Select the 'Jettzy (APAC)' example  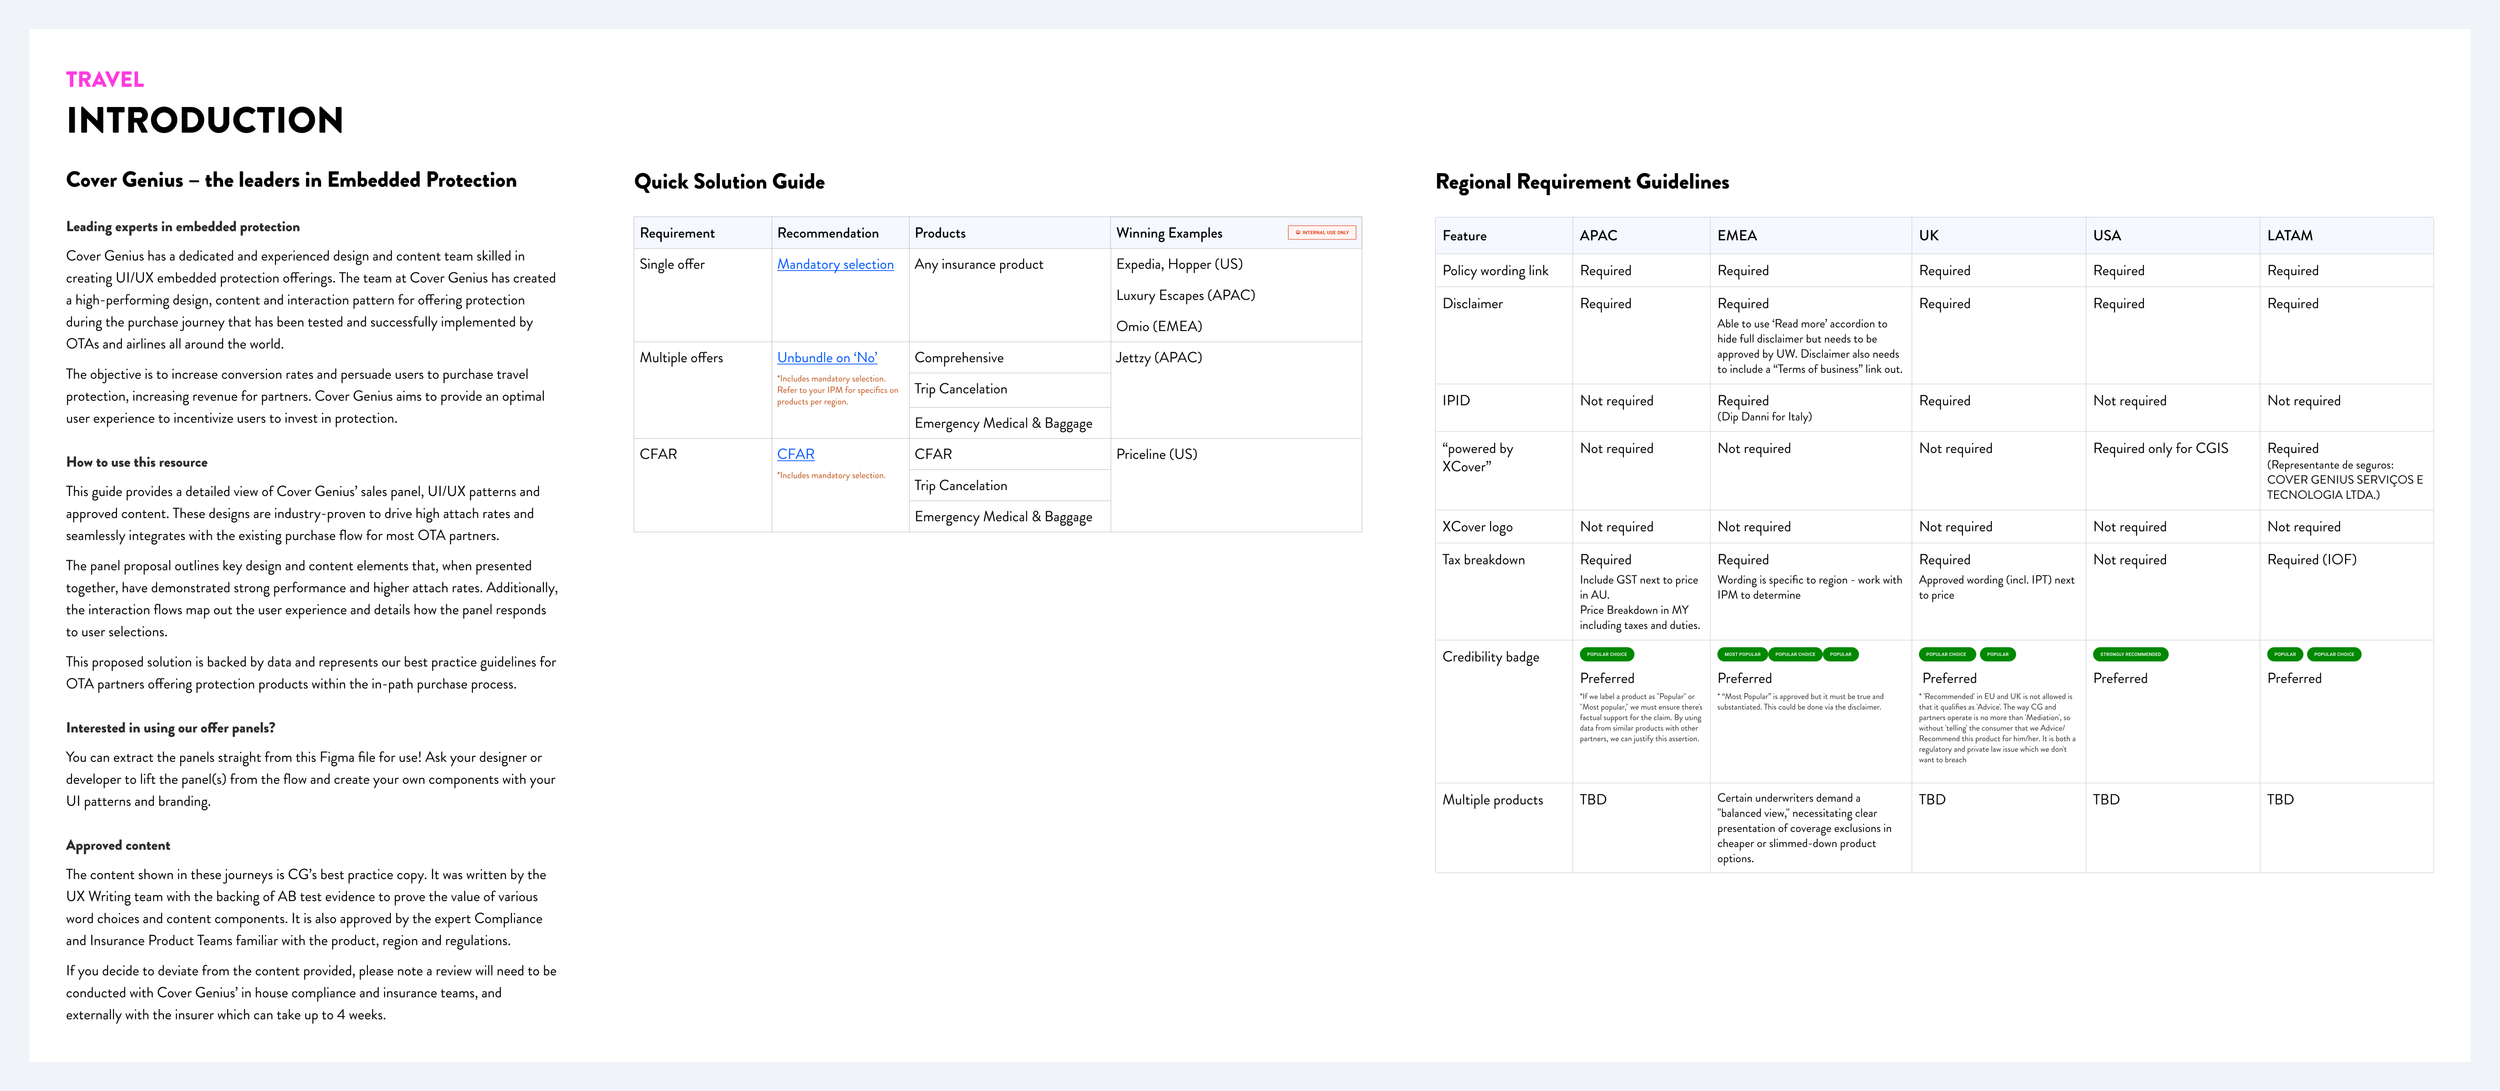point(1159,357)
